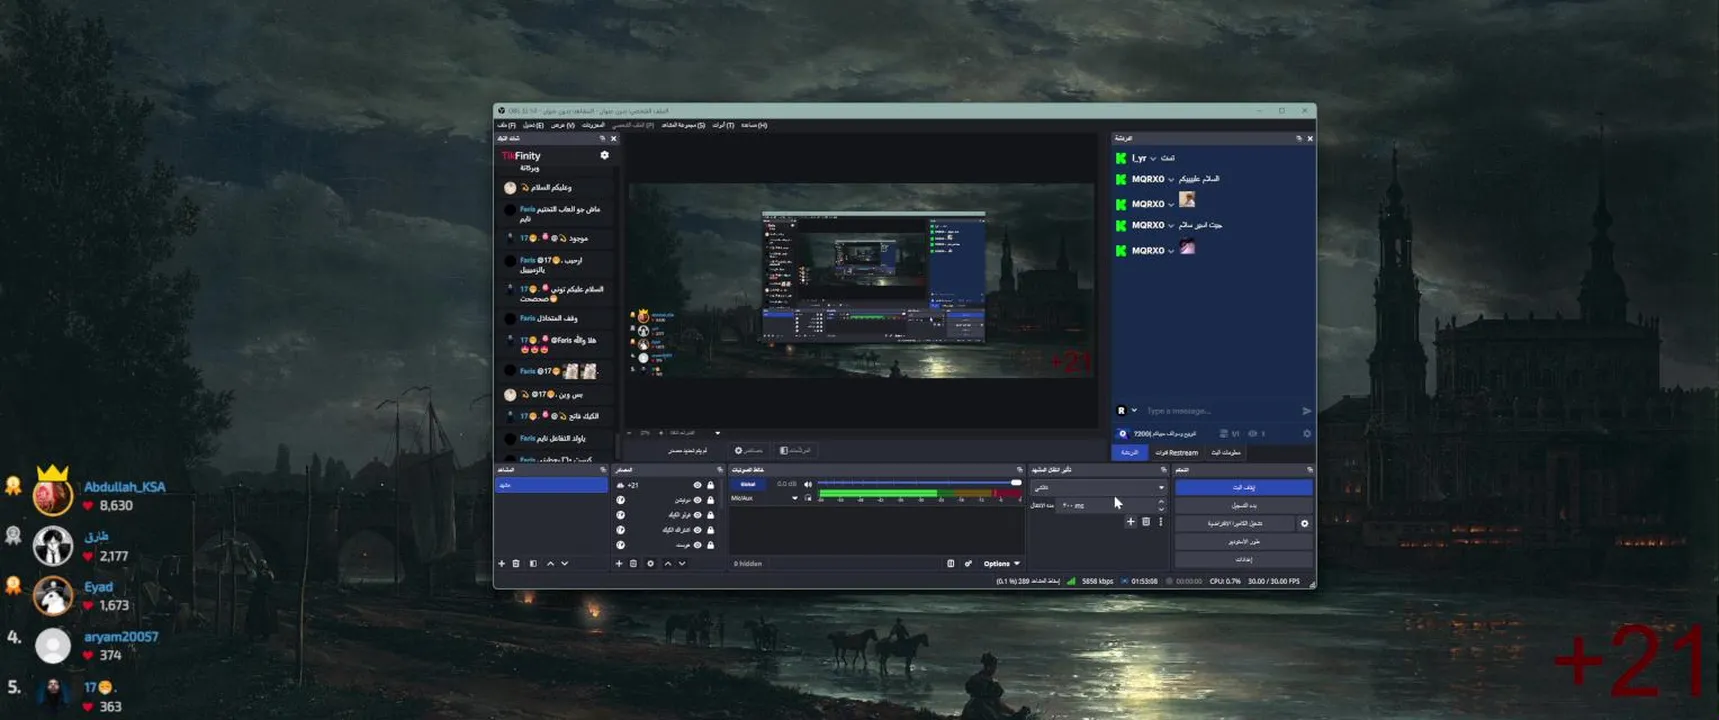1719x720 pixels.
Task: Hide the +21 source with the eye
Action: (x=697, y=486)
